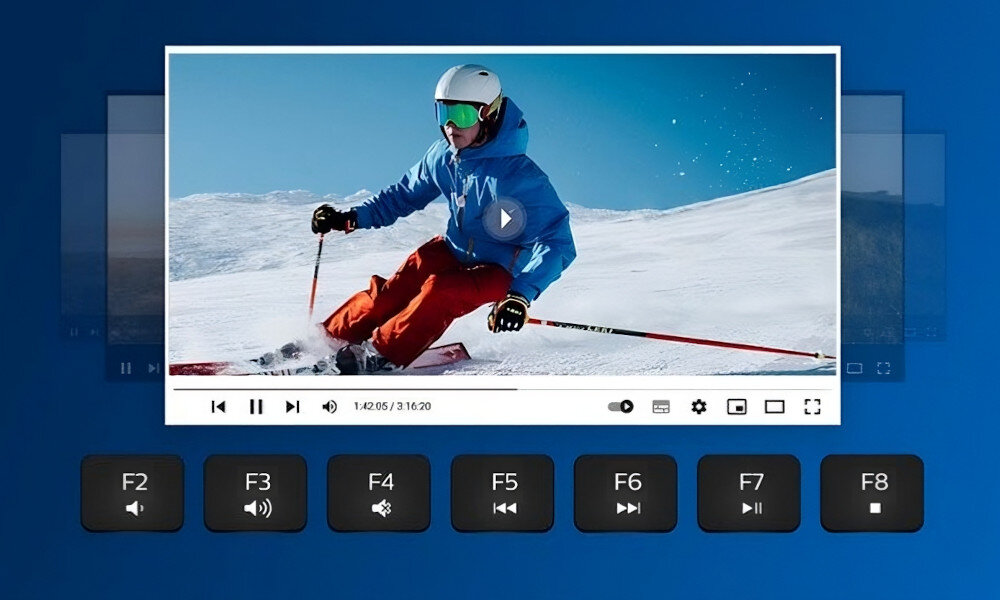Image resolution: width=1000 pixels, height=600 pixels.
Task: Enter fullscreen from the player bar
Action: [x=812, y=407]
